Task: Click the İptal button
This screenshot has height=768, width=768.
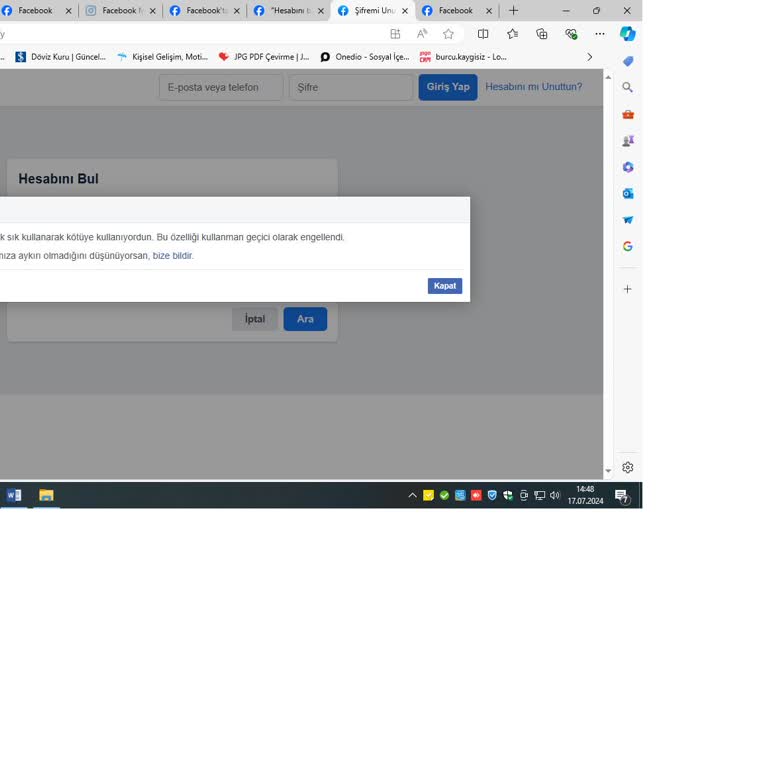Action: tap(255, 319)
